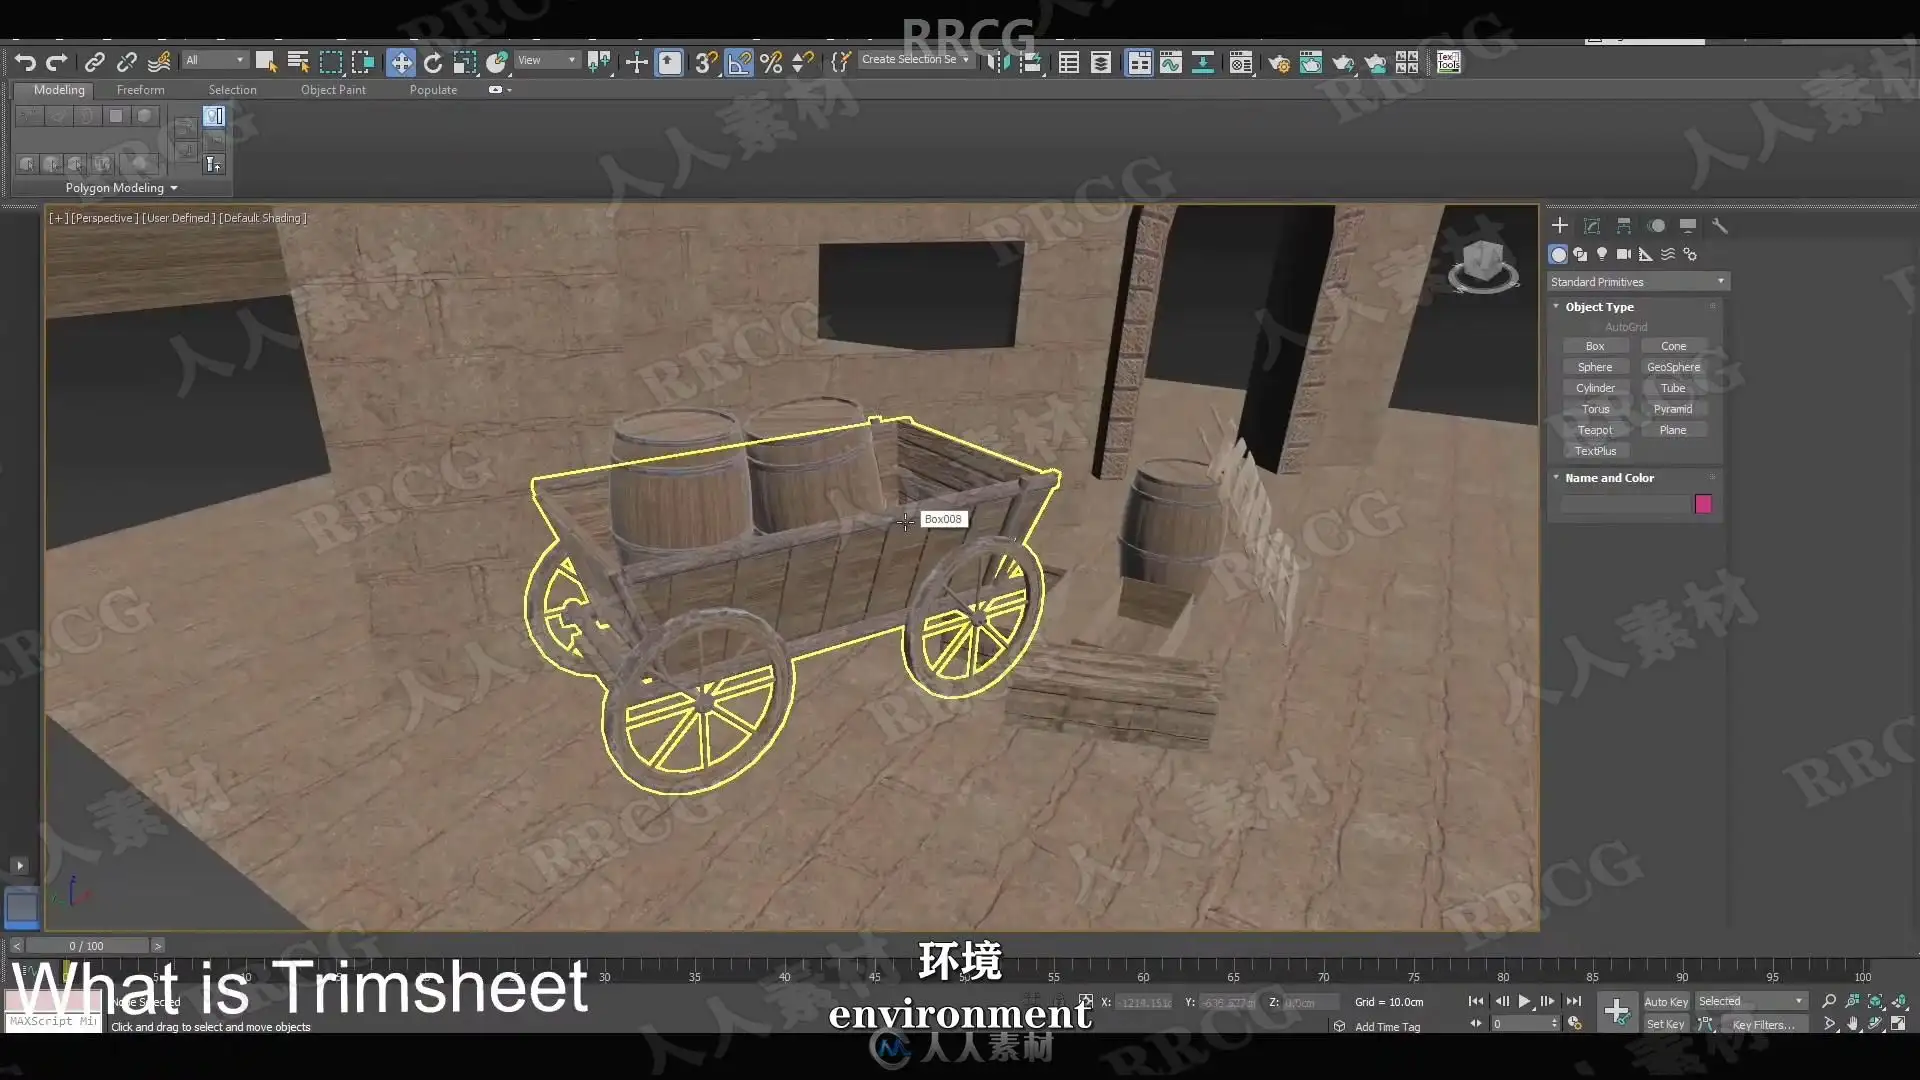Screen dimensions: 1920x1080
Task: Open the View reference coordinate dropdown
Action: [546, 60]
